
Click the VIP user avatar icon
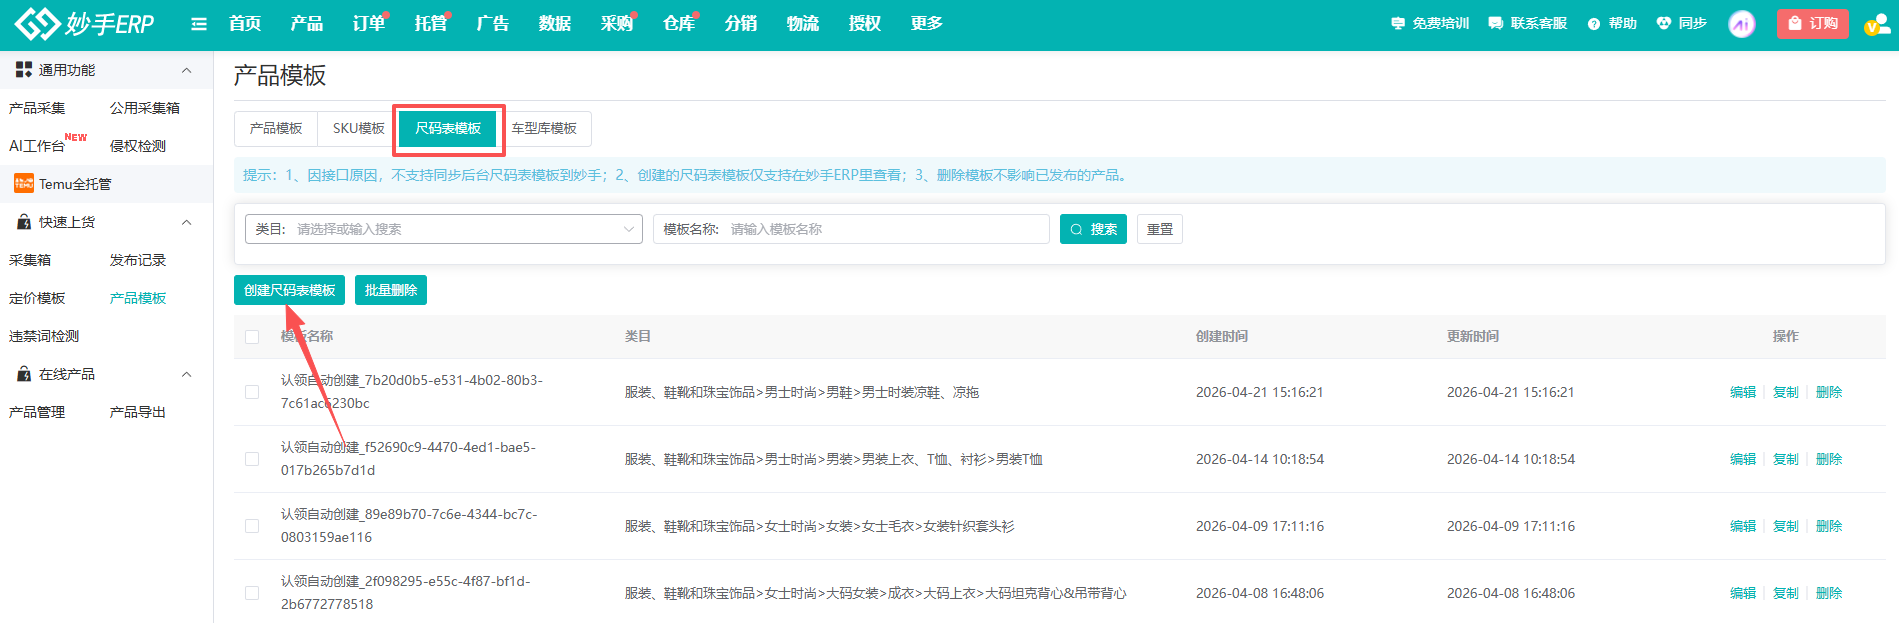pos(1877,24)
